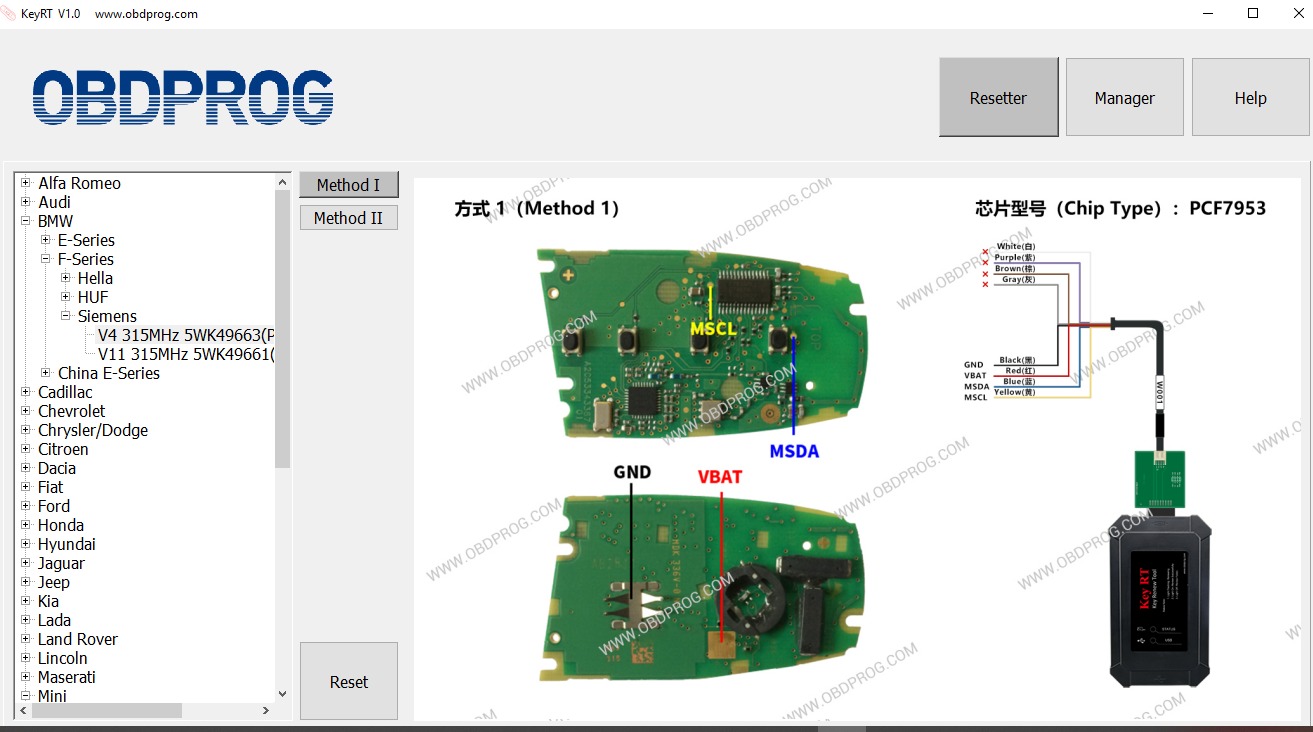The image size is (1313, 732).
Task: Maximize the KeyRT window
Action: (x=1253, y=14)
